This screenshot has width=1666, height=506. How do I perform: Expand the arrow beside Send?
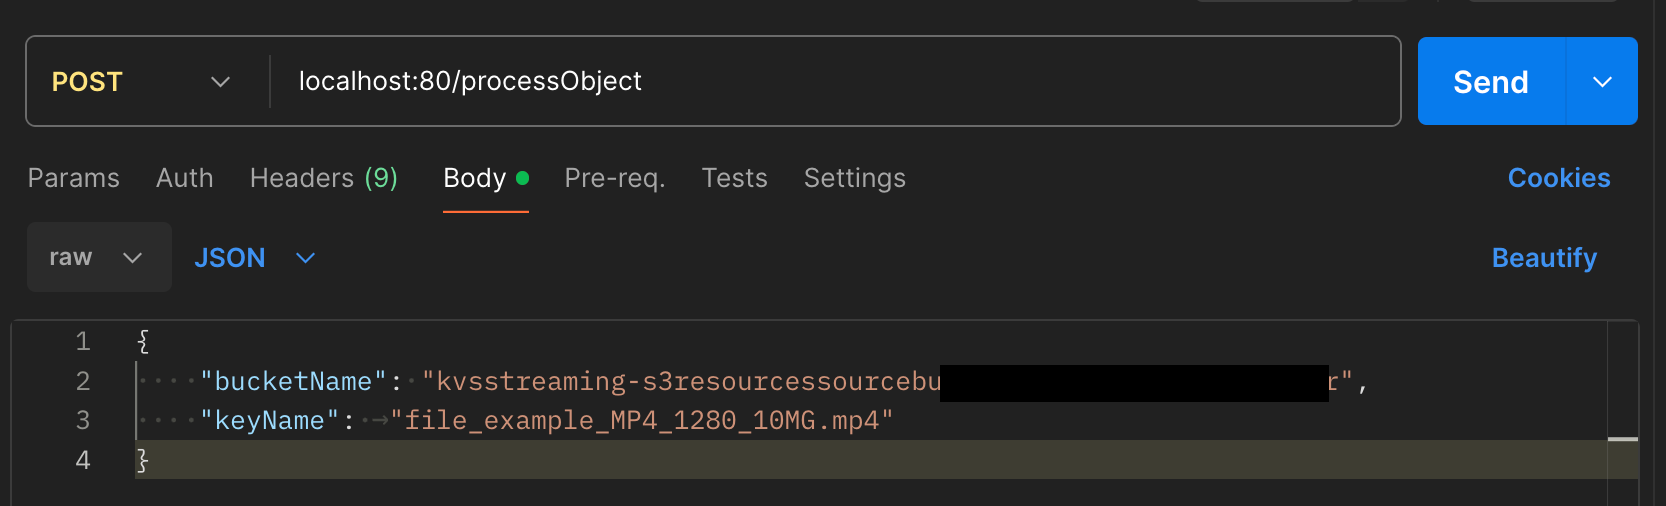[1602, 82]
